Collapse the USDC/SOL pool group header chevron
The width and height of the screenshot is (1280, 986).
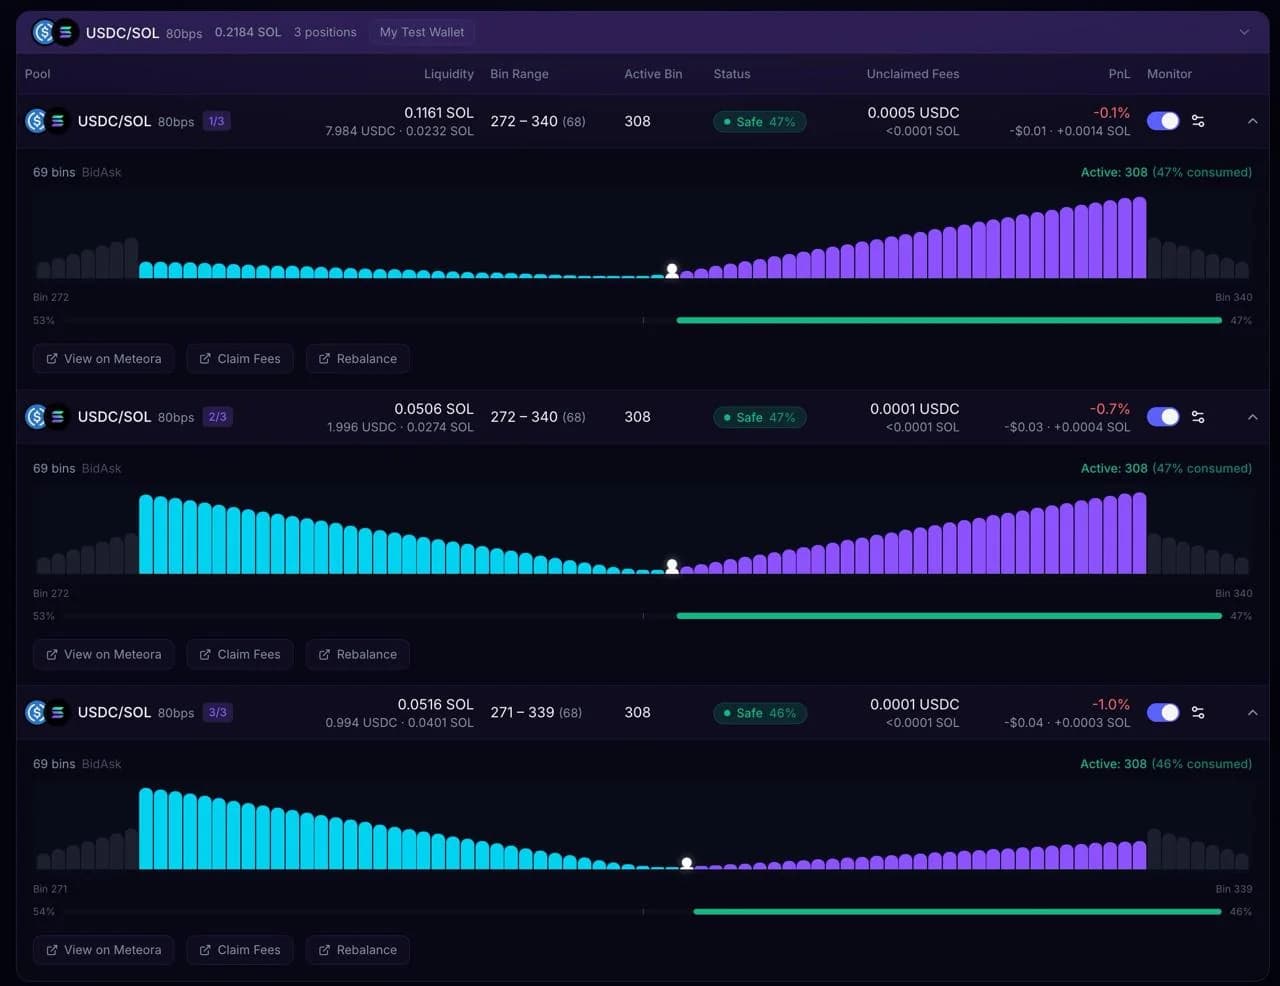coord(1244,32)
